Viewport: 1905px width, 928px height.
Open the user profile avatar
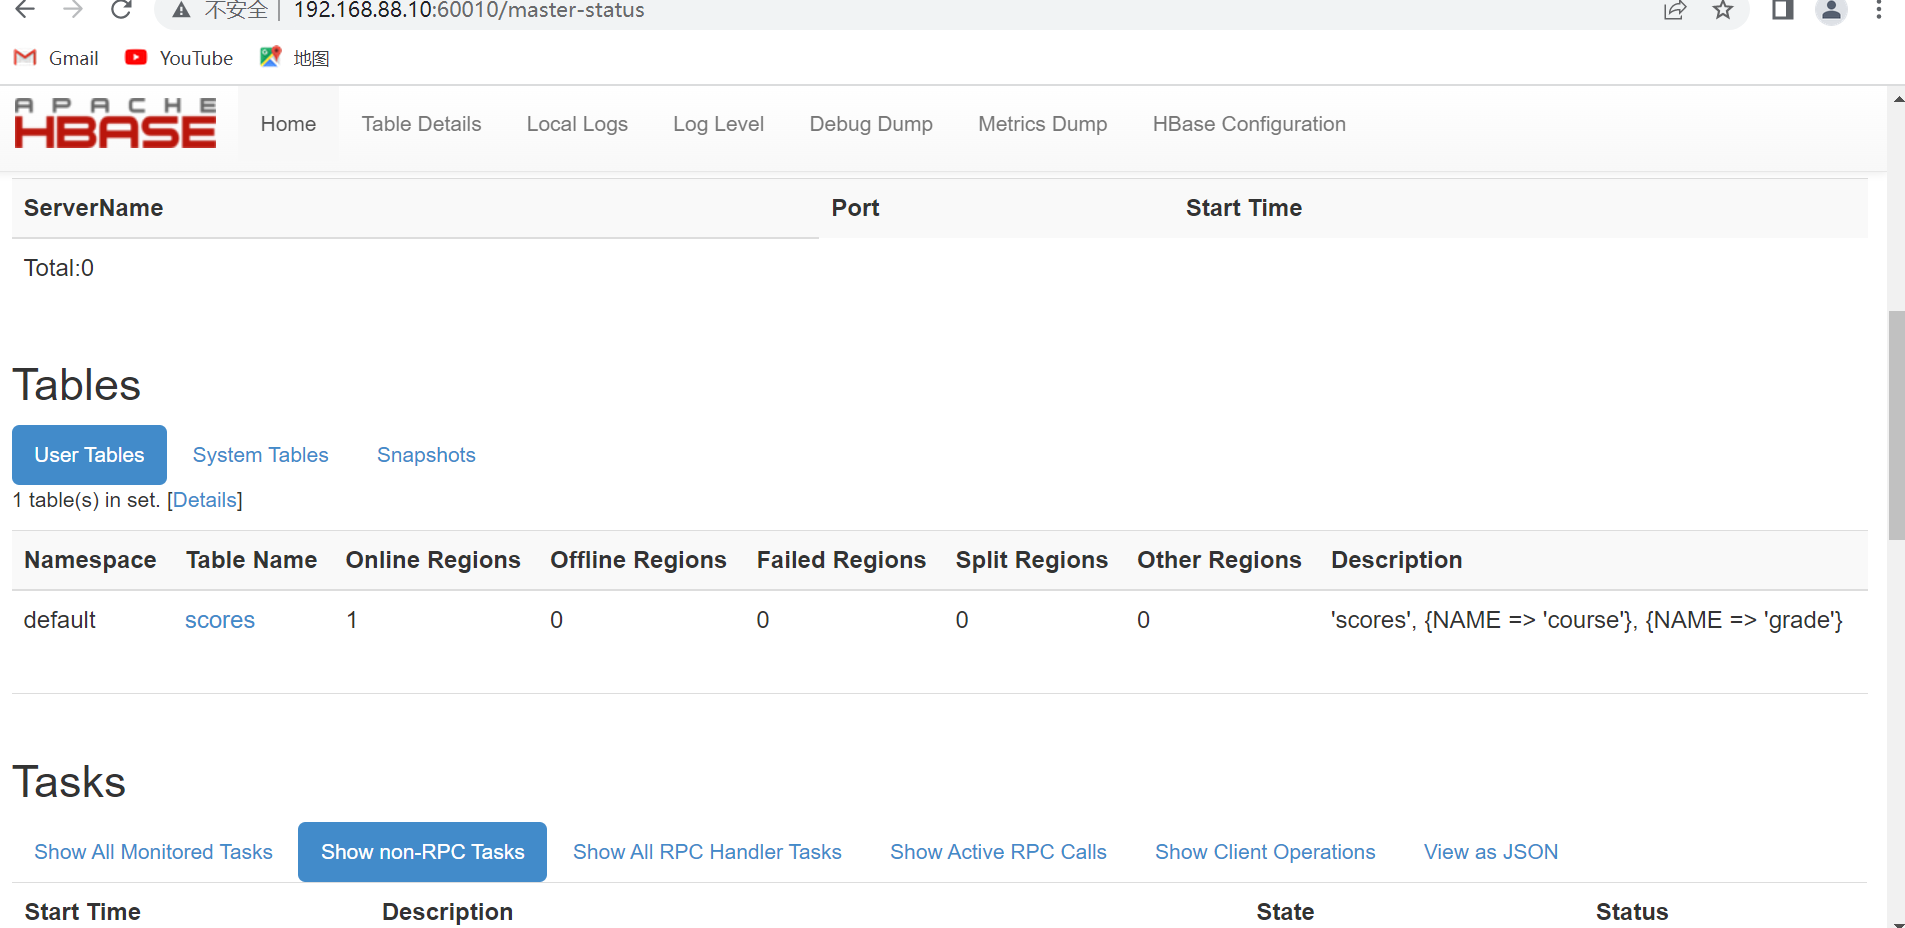(1831, 10)
